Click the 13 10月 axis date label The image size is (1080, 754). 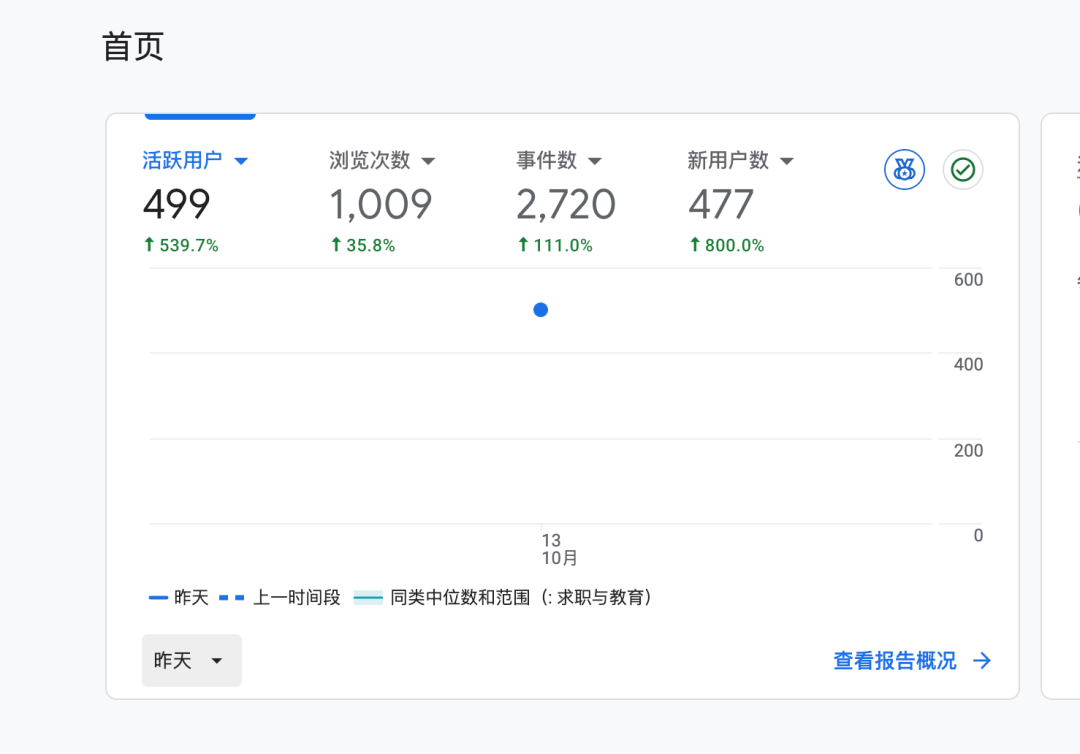pyautogui.click(x=559, y=549)
